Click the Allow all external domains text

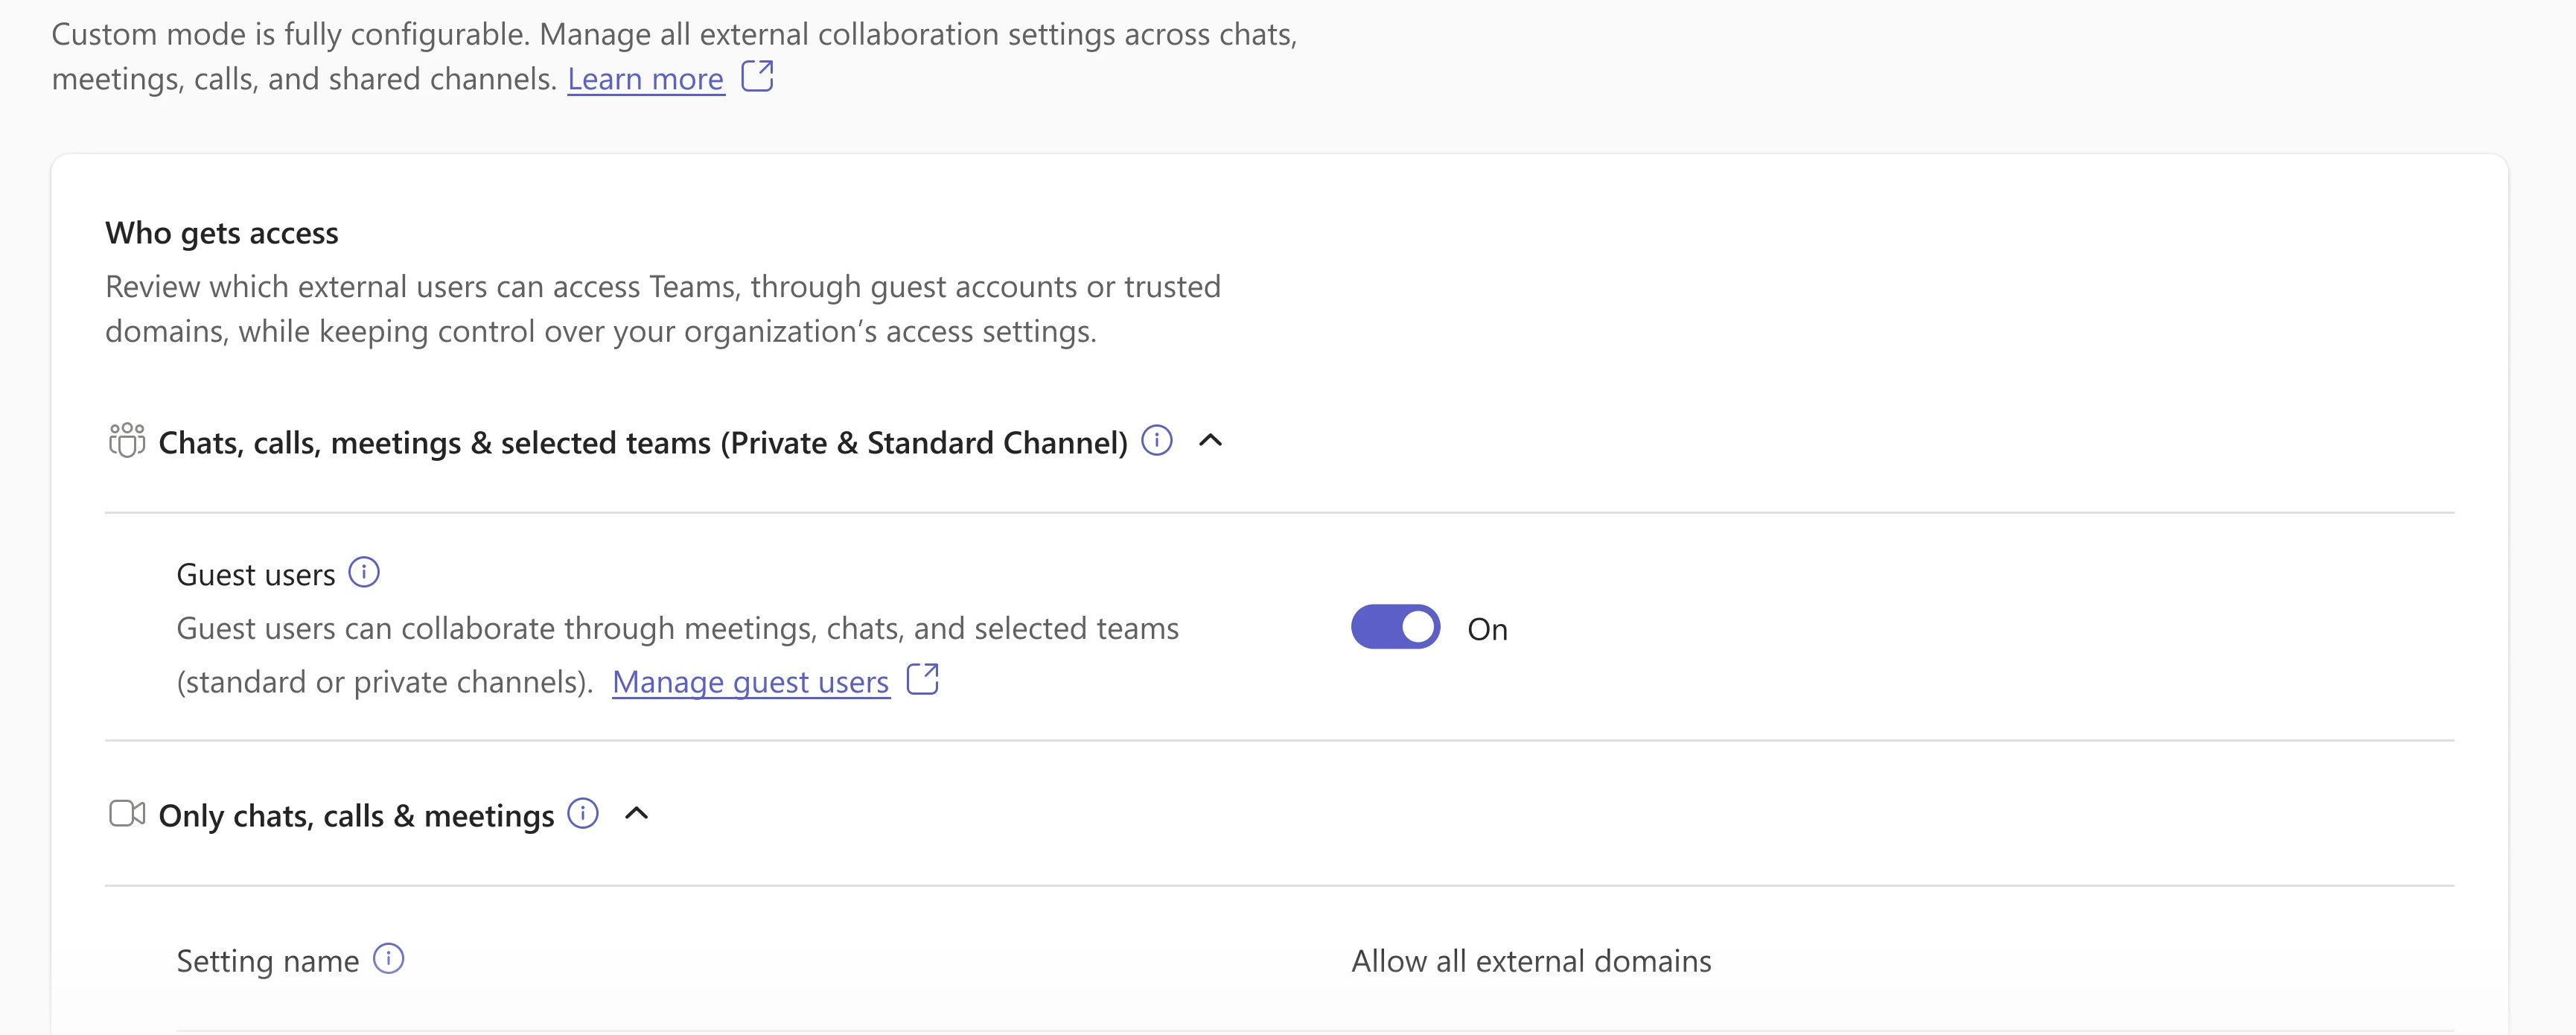[1531, 961]
